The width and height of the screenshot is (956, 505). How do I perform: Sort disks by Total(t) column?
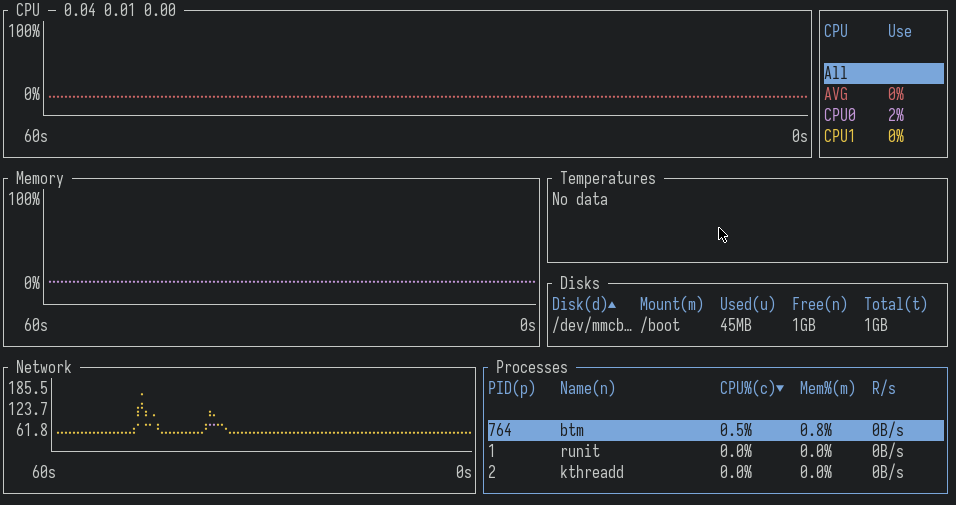click(x=895, y=304)
